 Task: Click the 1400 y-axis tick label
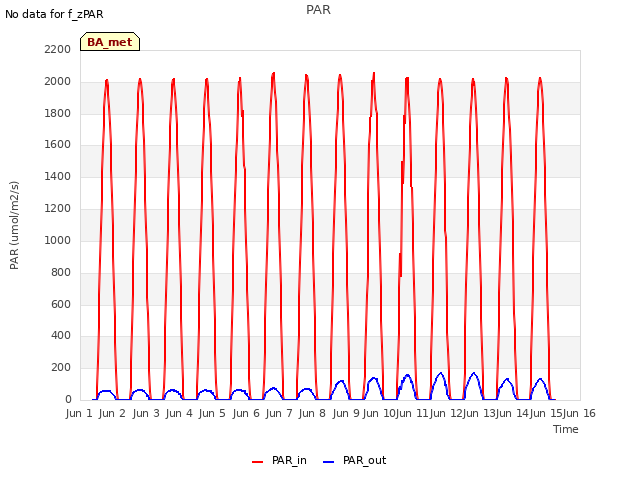click(x=58, y=176)
